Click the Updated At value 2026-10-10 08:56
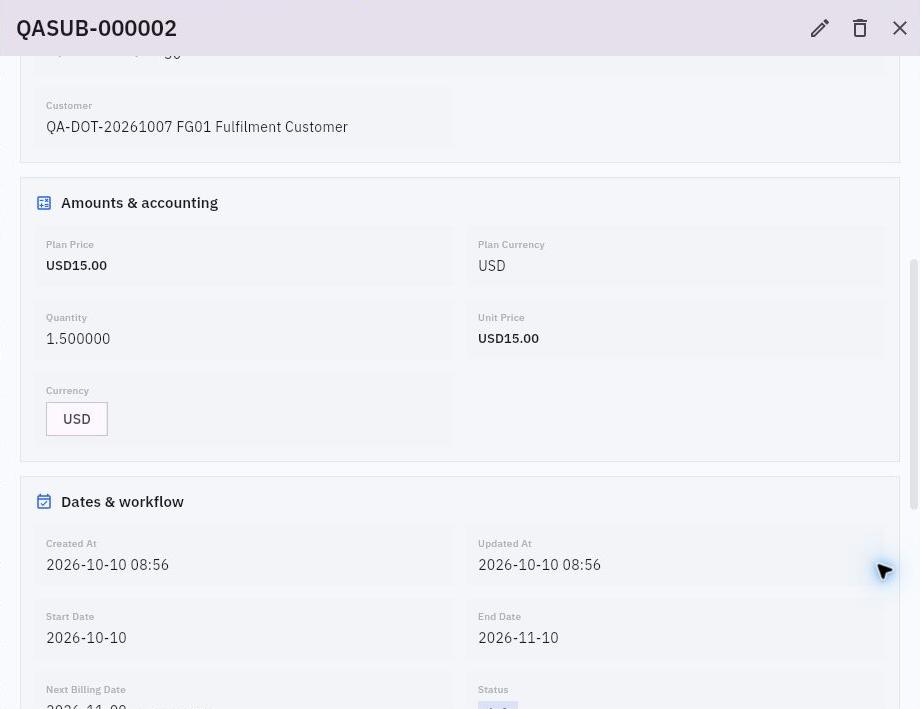The width and height of the screenshot is (920, 709). (539, 565)
